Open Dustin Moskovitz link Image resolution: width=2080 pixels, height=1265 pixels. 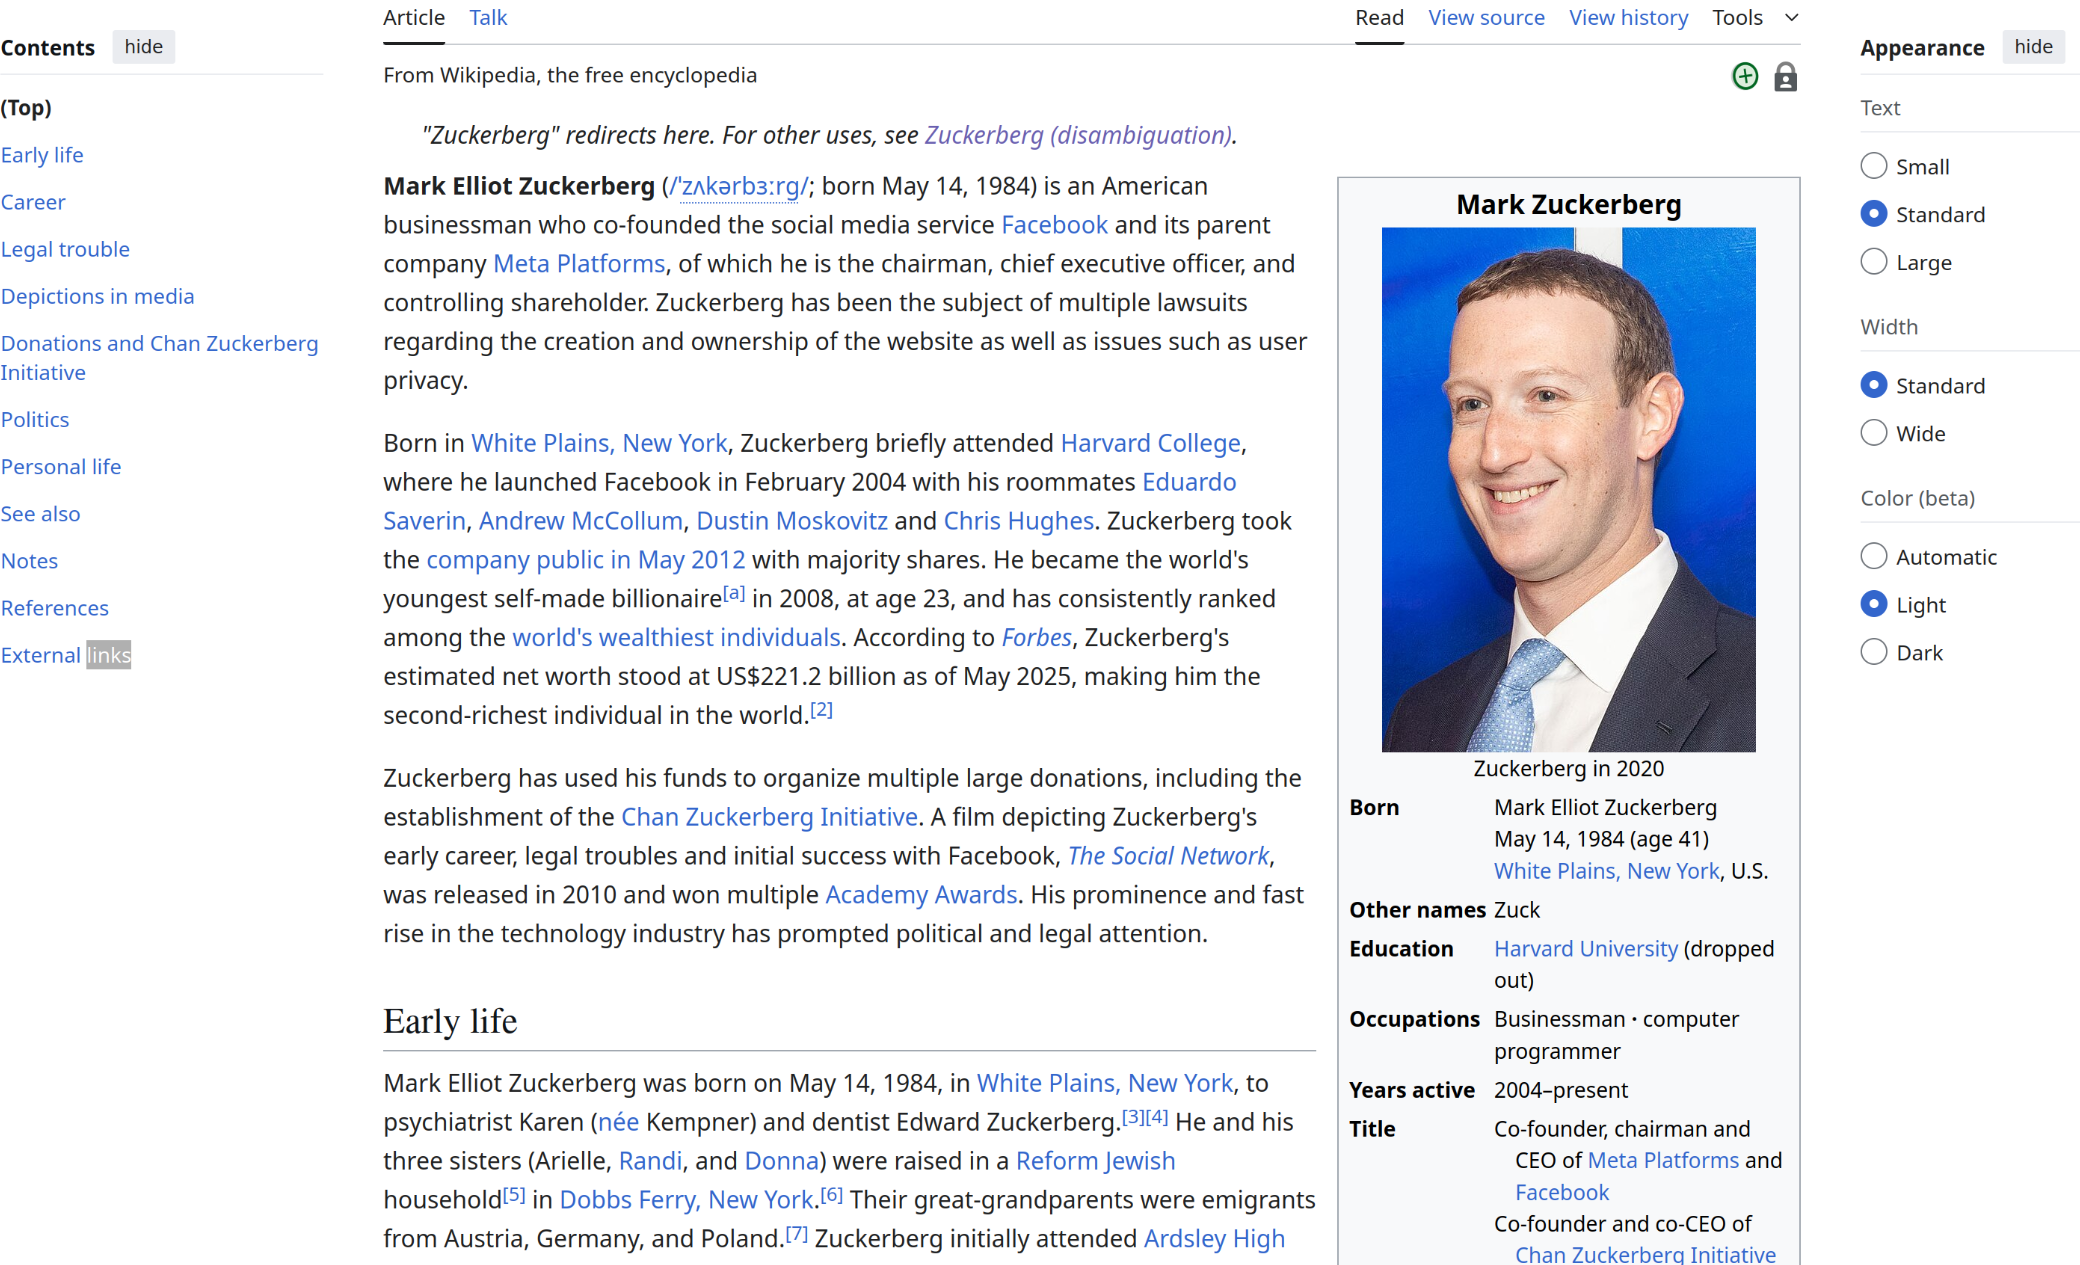792,521
